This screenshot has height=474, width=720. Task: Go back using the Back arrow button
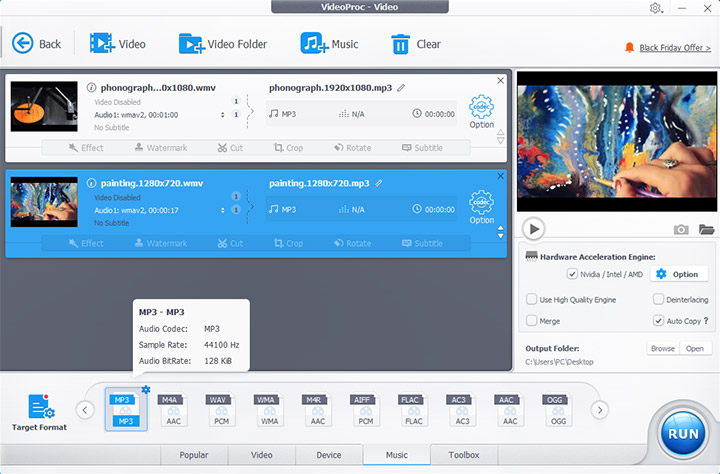pos(36,44)
